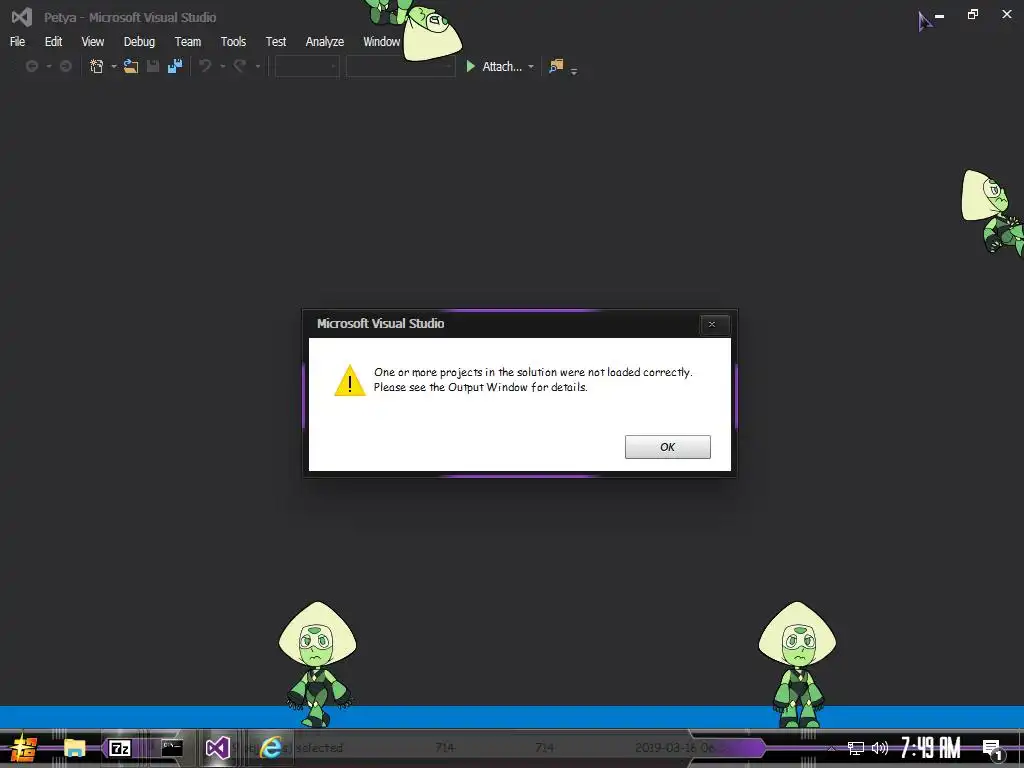Click the Undo toolbar icon

click(205, 66)
